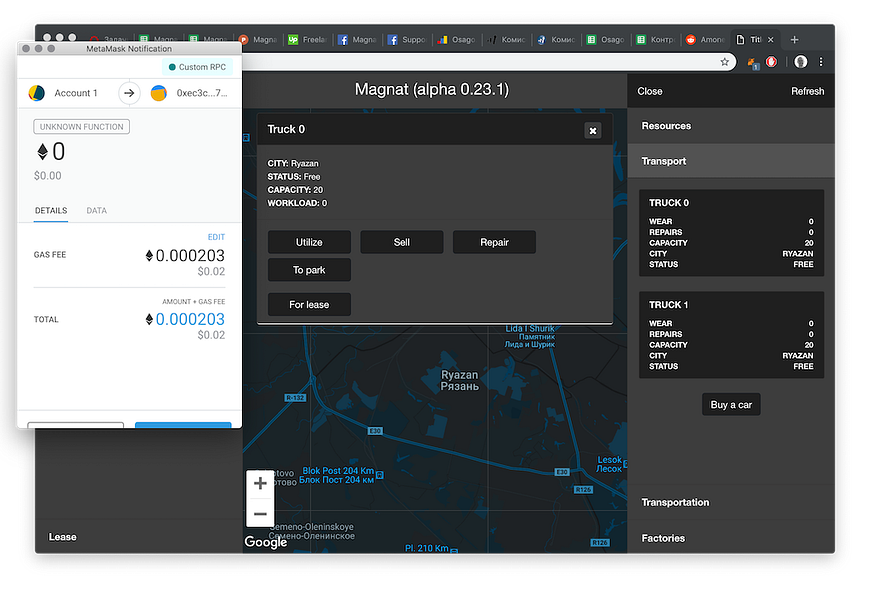Viewport: 870px width, 600px height.
Task: Click the Google logo on the map
Action: point(266,542)
